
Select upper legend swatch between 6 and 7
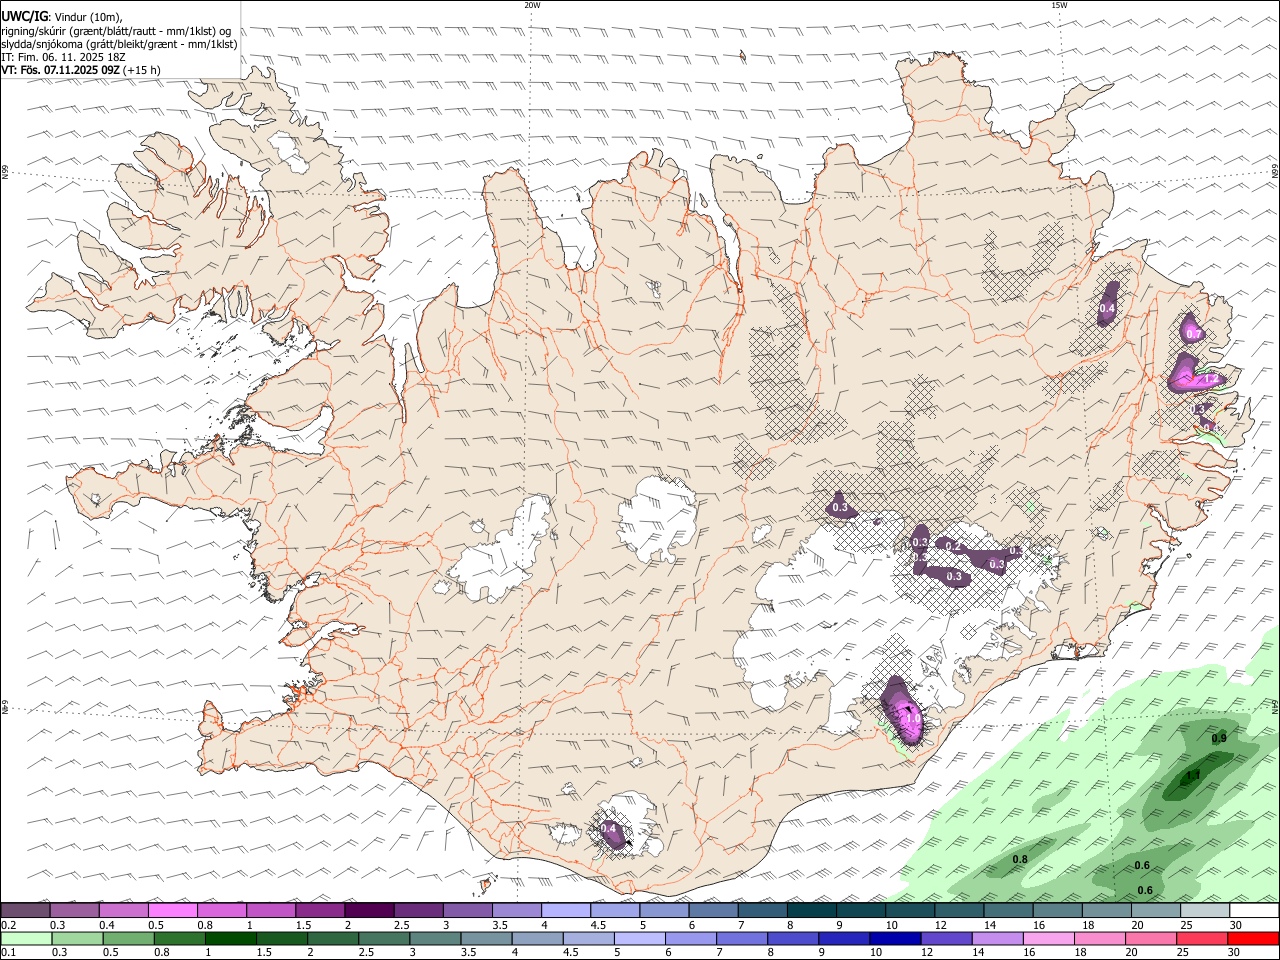click(x=714, y=910)
